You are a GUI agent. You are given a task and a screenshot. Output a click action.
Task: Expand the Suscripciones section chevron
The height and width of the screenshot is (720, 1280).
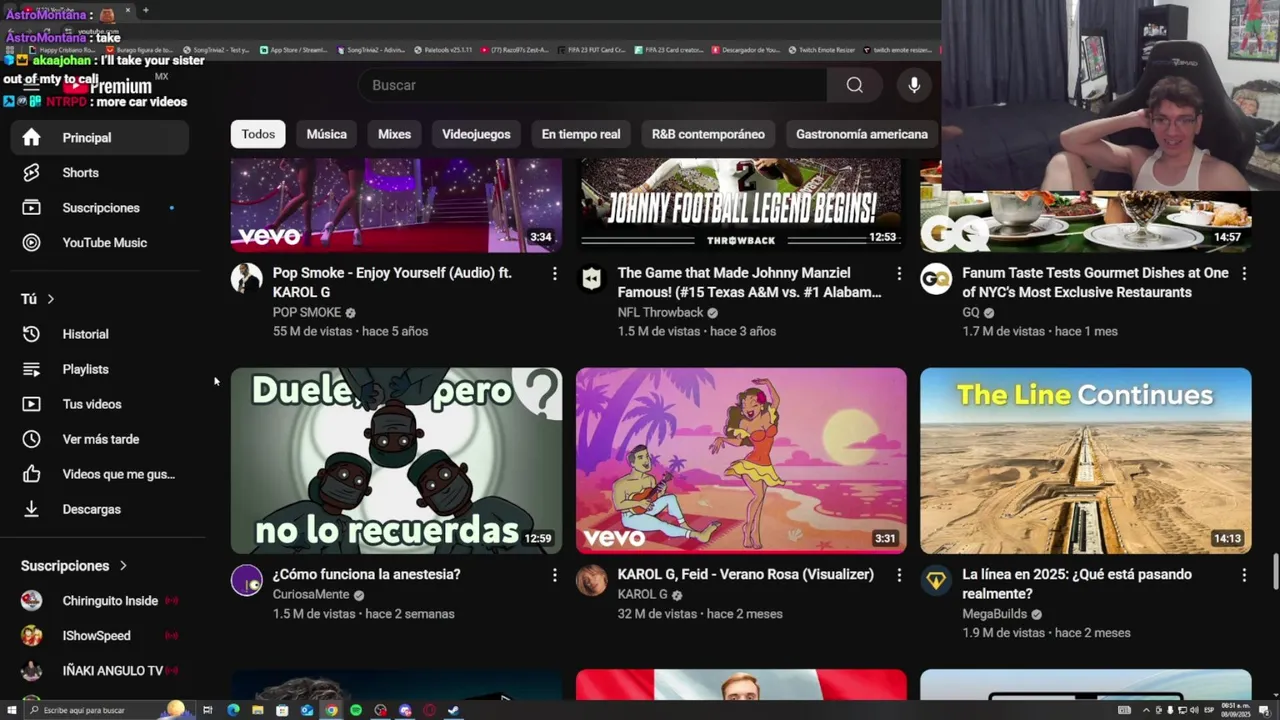123,566
